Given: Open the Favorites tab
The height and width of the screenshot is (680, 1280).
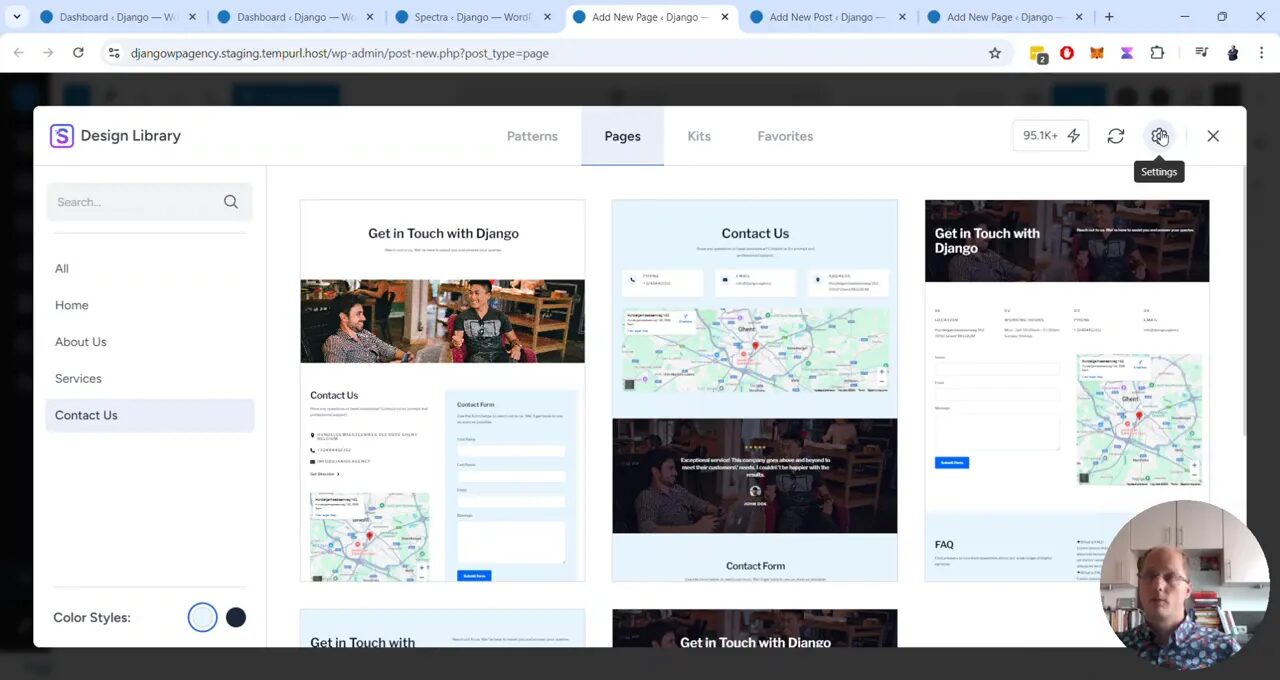Looking at the screenshot, I should pyautogui.click(x=785, y=136).
